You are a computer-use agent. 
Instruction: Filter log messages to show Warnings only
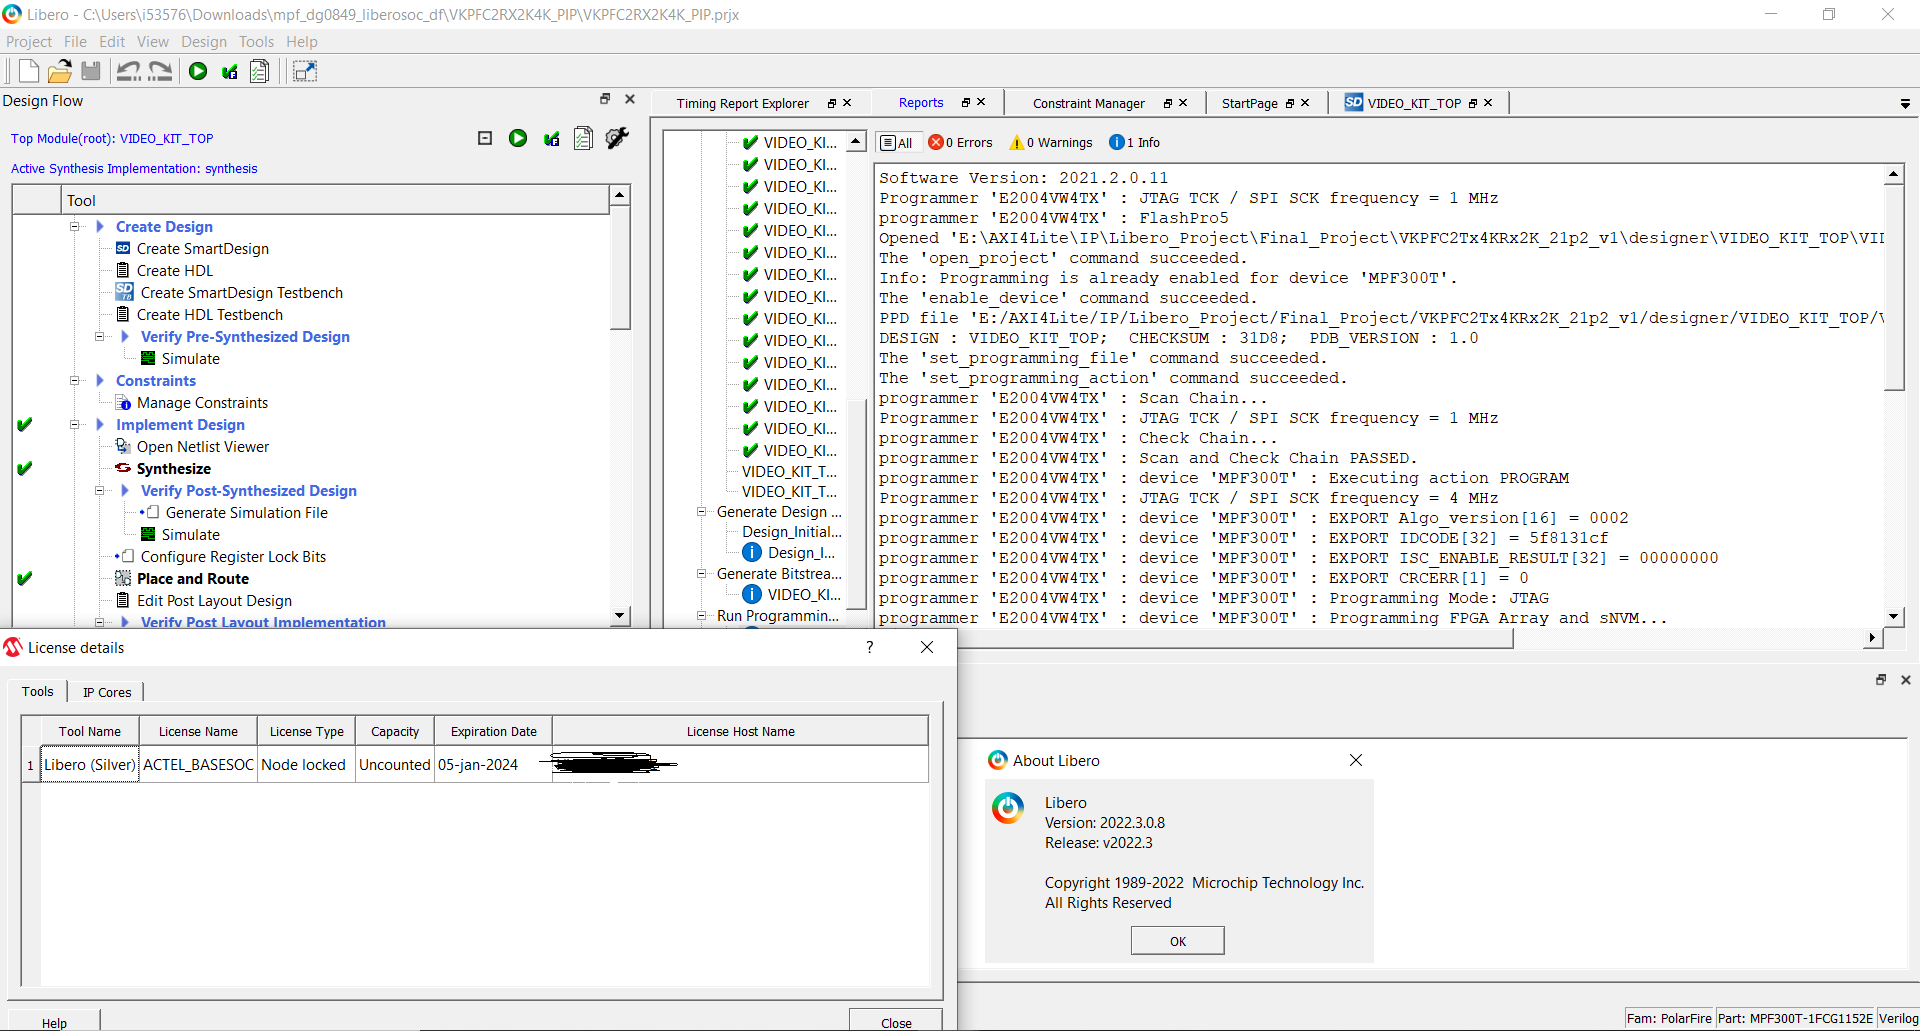click(x=1049, y=142)
